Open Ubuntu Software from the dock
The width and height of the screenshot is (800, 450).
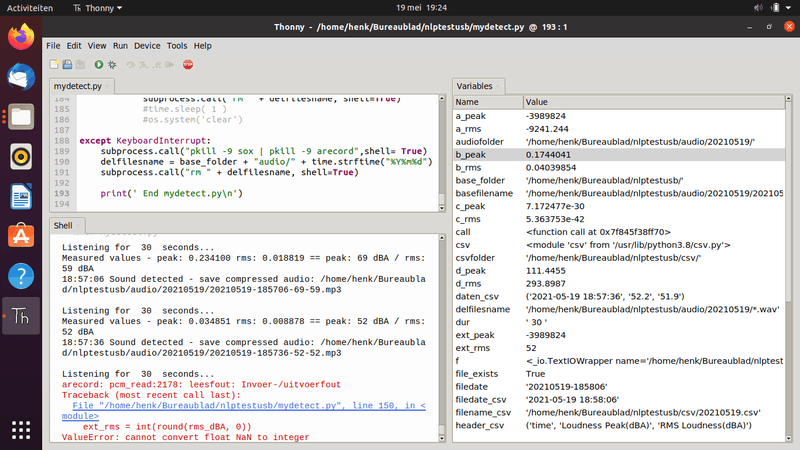coord(21,236)
